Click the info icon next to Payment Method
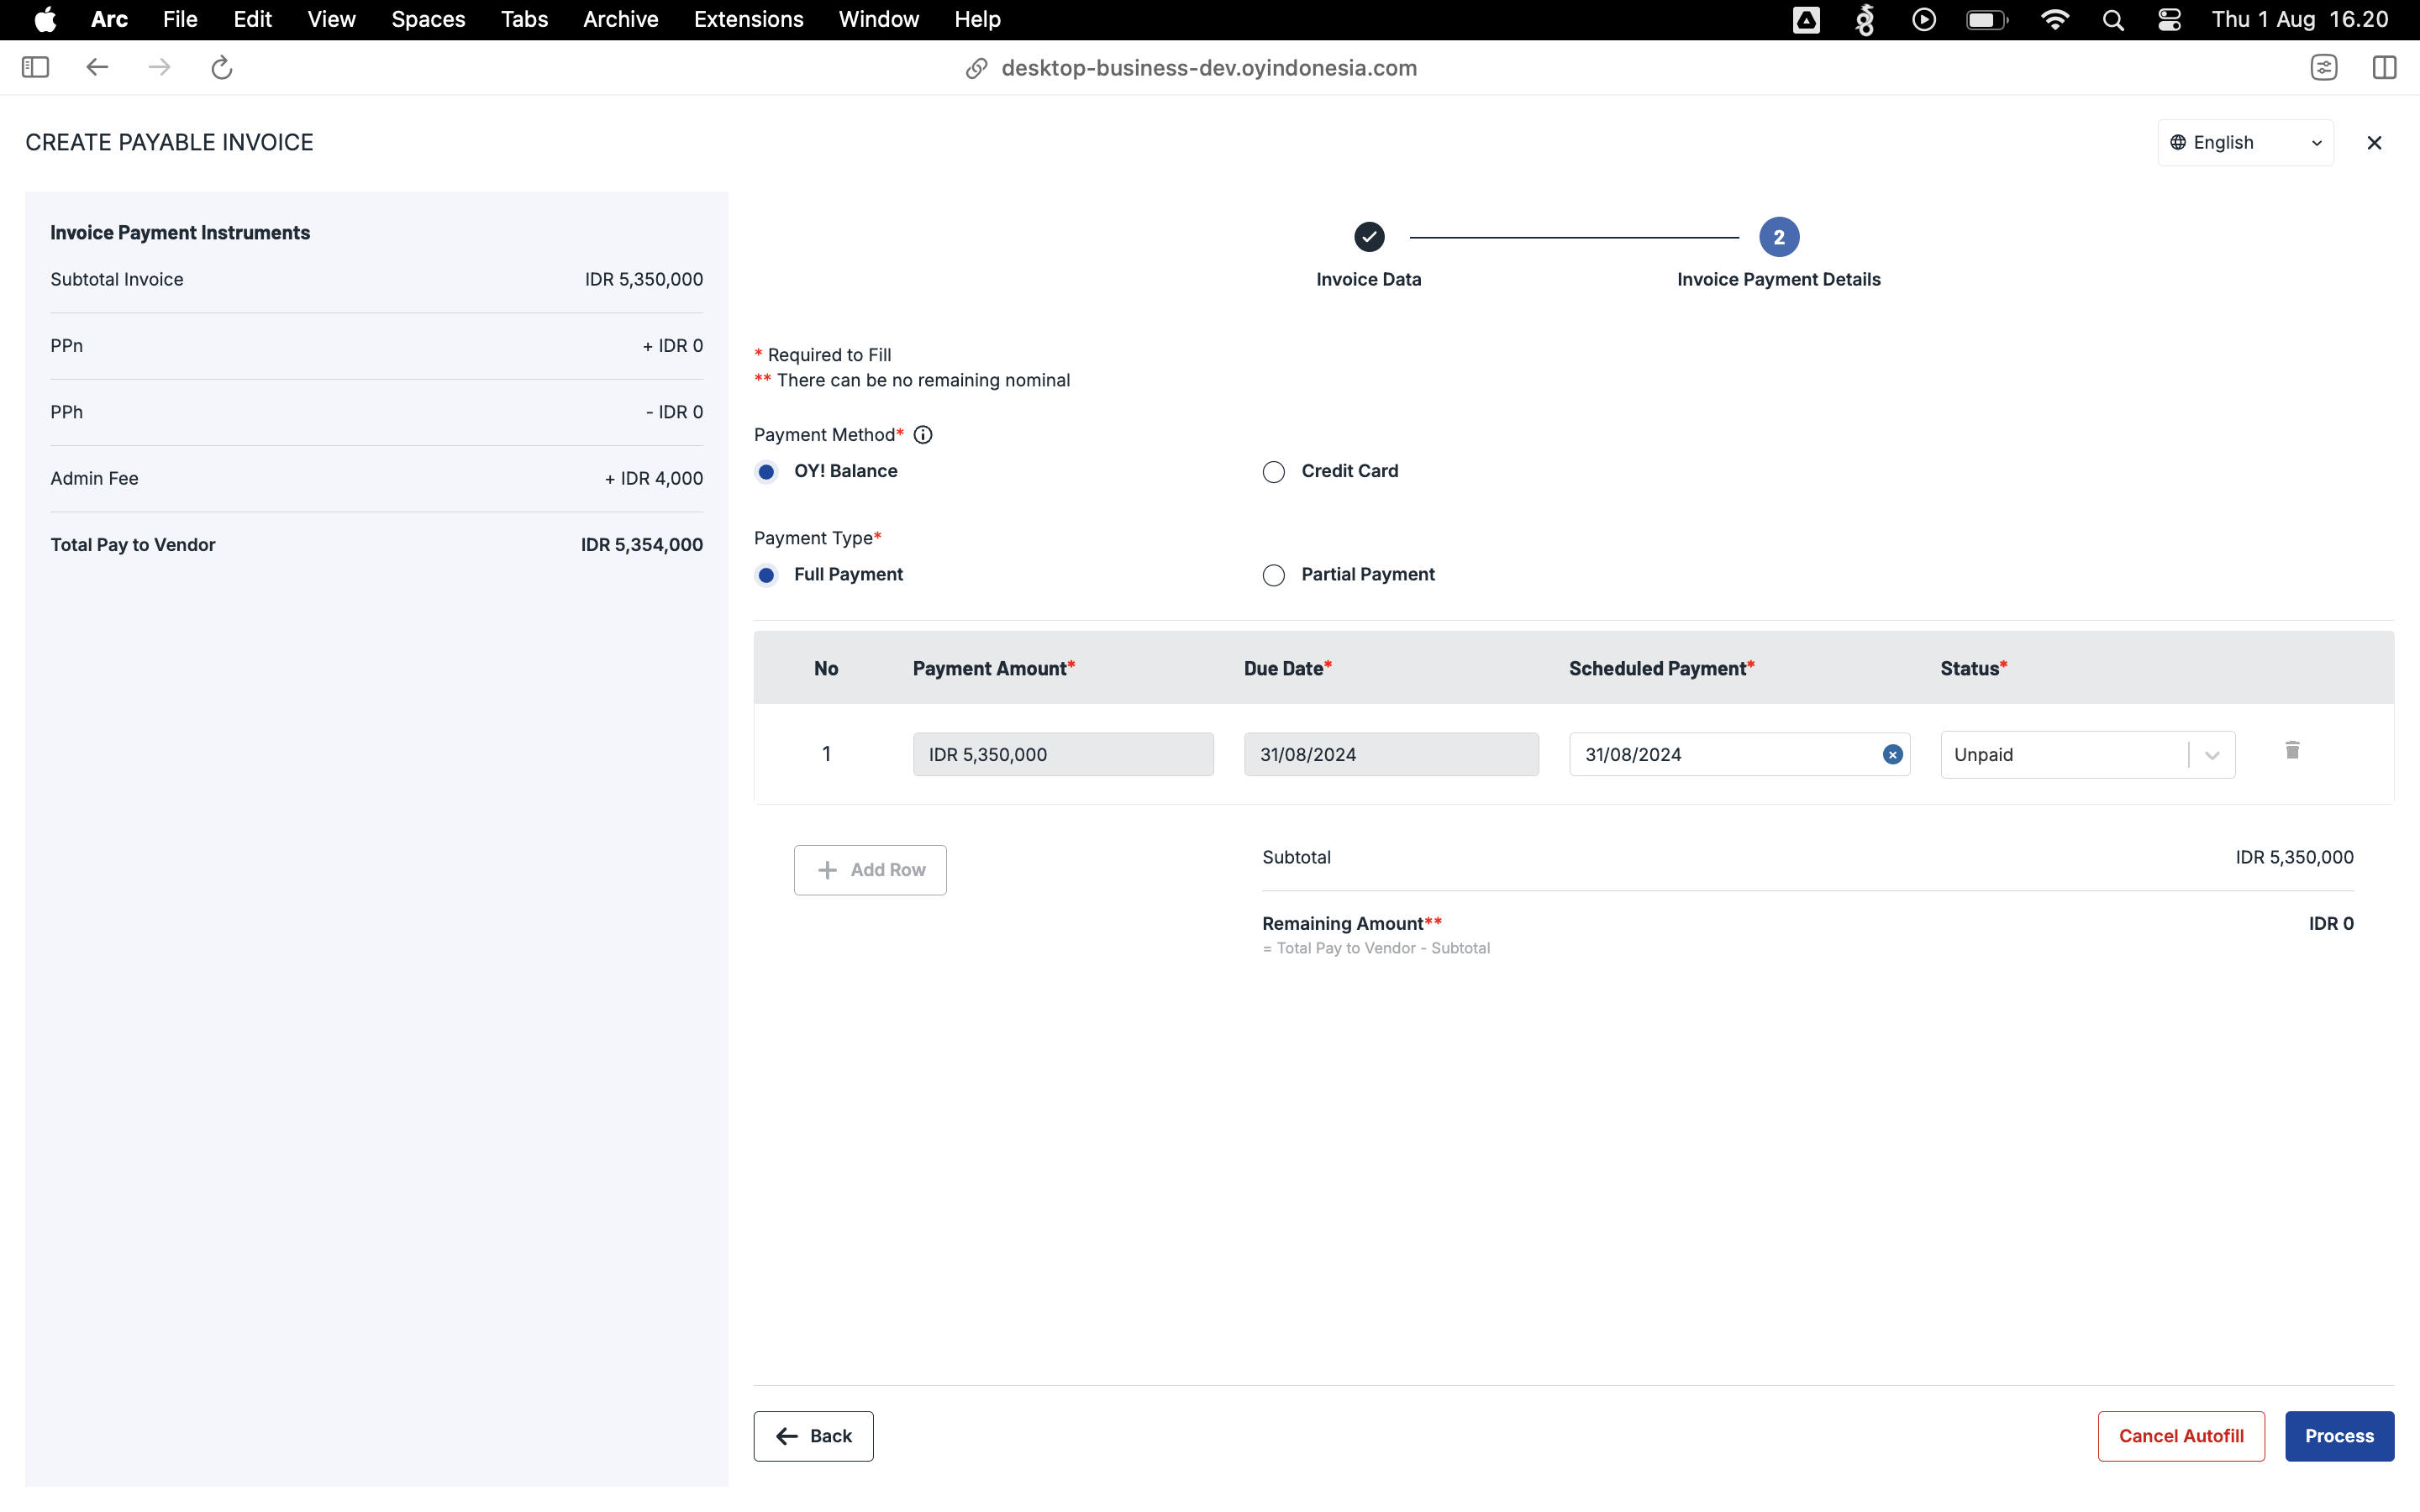 click(x=921, y=434)
